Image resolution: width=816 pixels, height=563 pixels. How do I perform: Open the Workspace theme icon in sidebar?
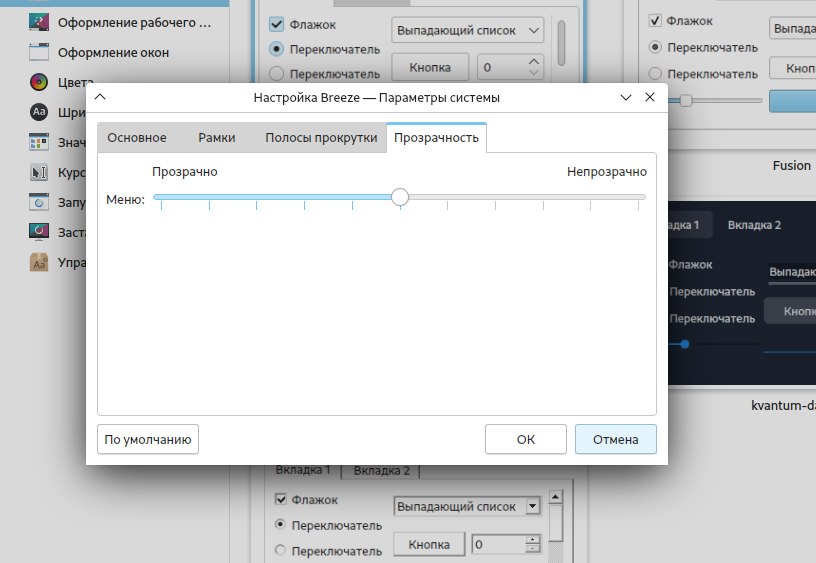pos(39,22)
